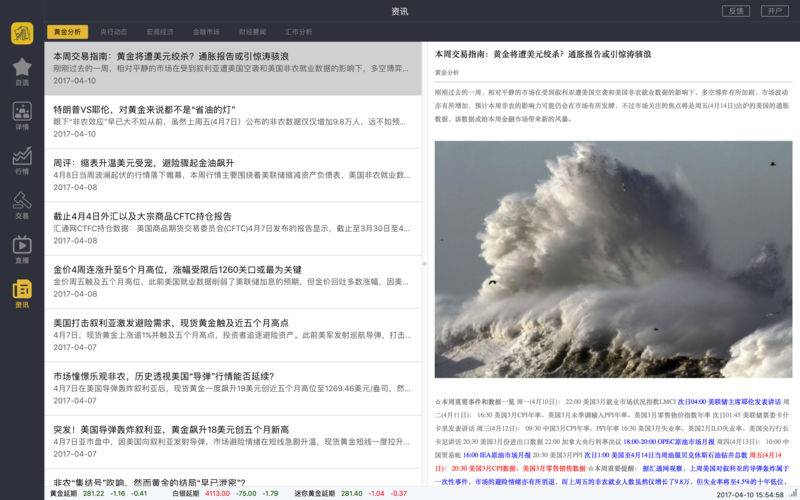Image resolution: width=800 pixels, height=500 pixels.
Task: Switch to the 黄金分析 tab
Action: [67, 32]
